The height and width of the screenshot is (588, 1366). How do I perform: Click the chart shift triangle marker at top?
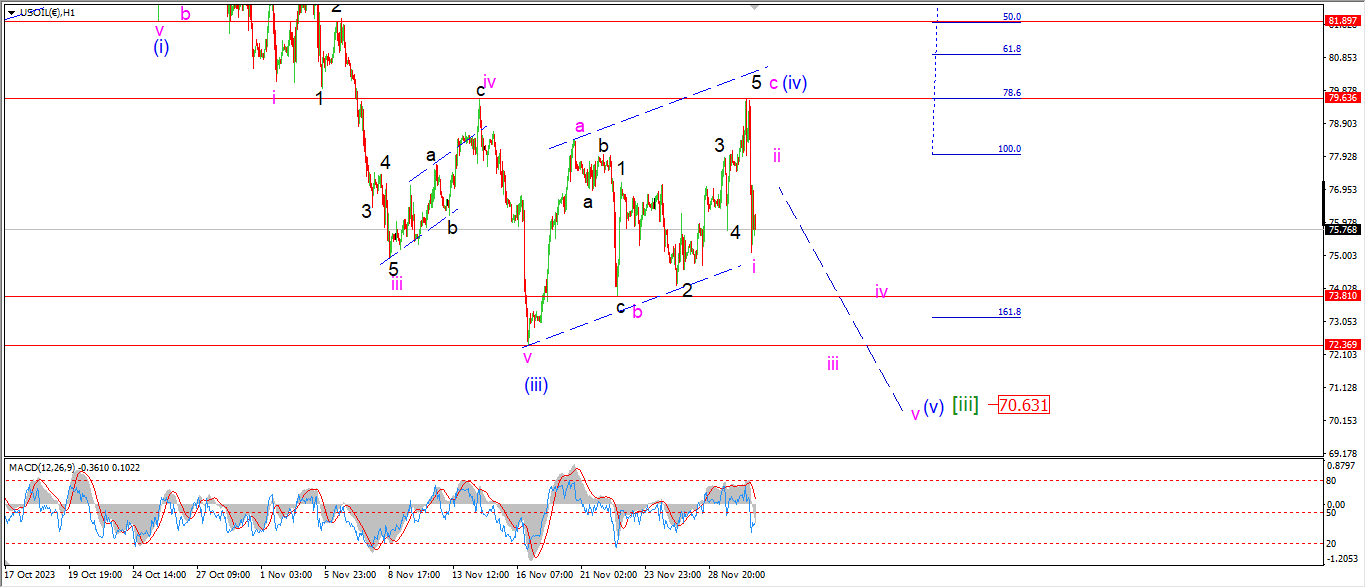(x=755, y=5)
